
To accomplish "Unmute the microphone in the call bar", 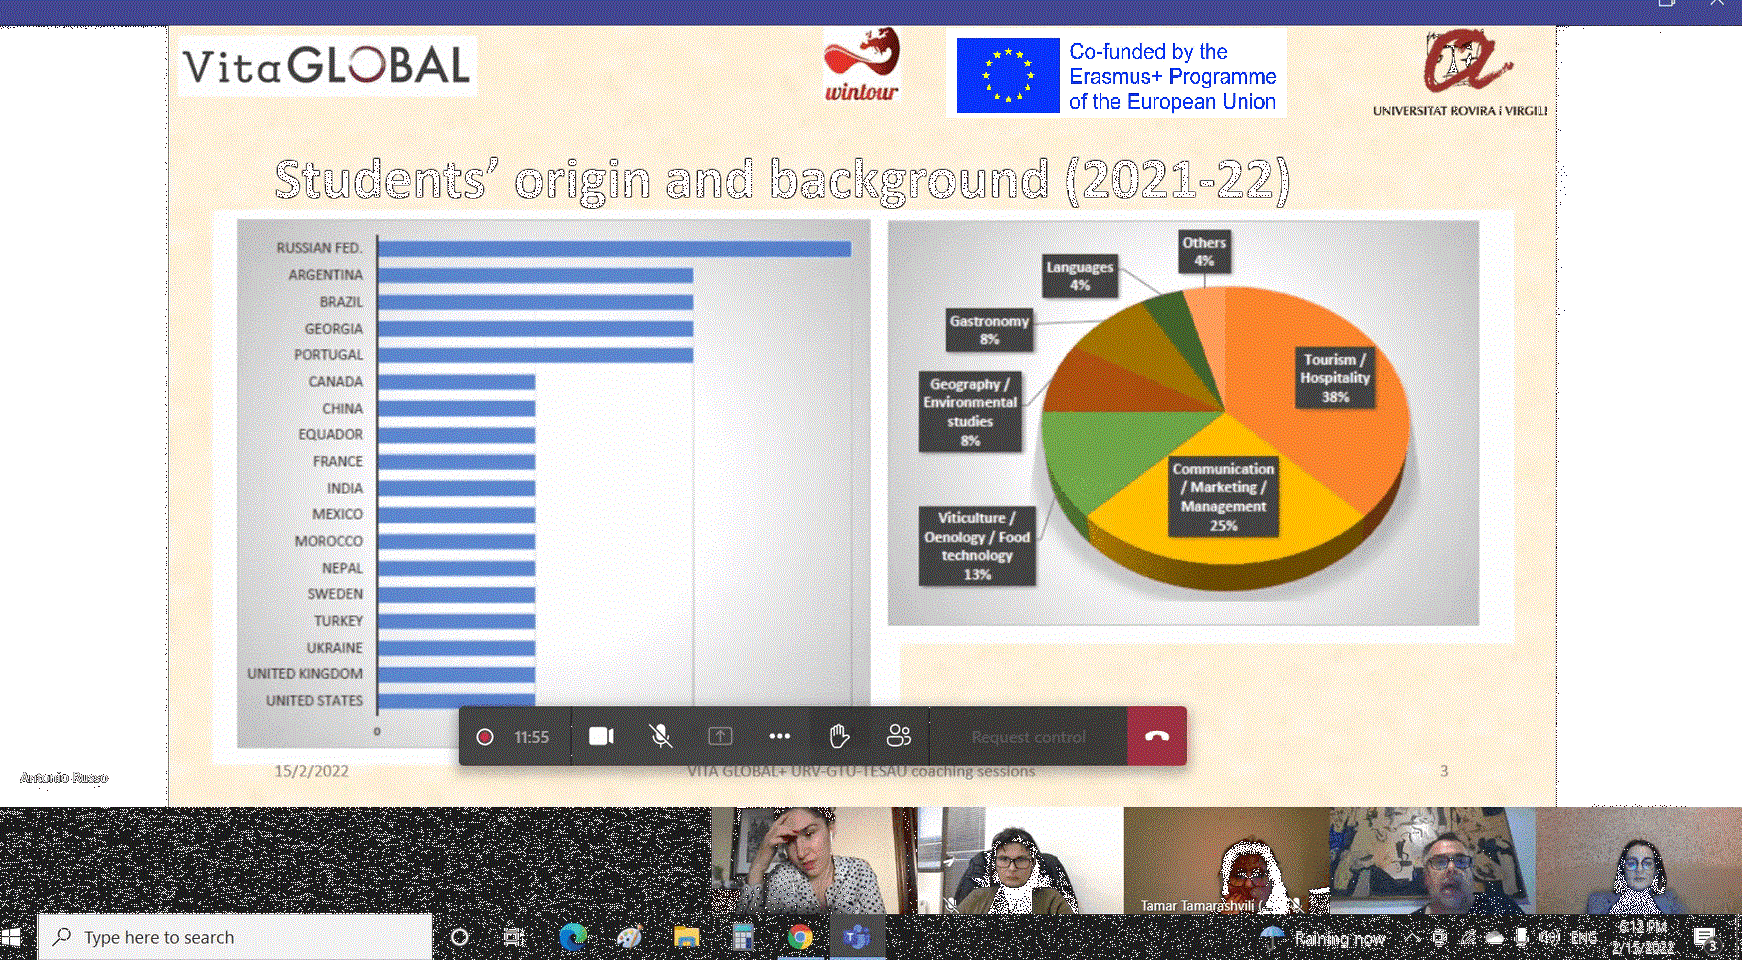I will tap(660, 737).
